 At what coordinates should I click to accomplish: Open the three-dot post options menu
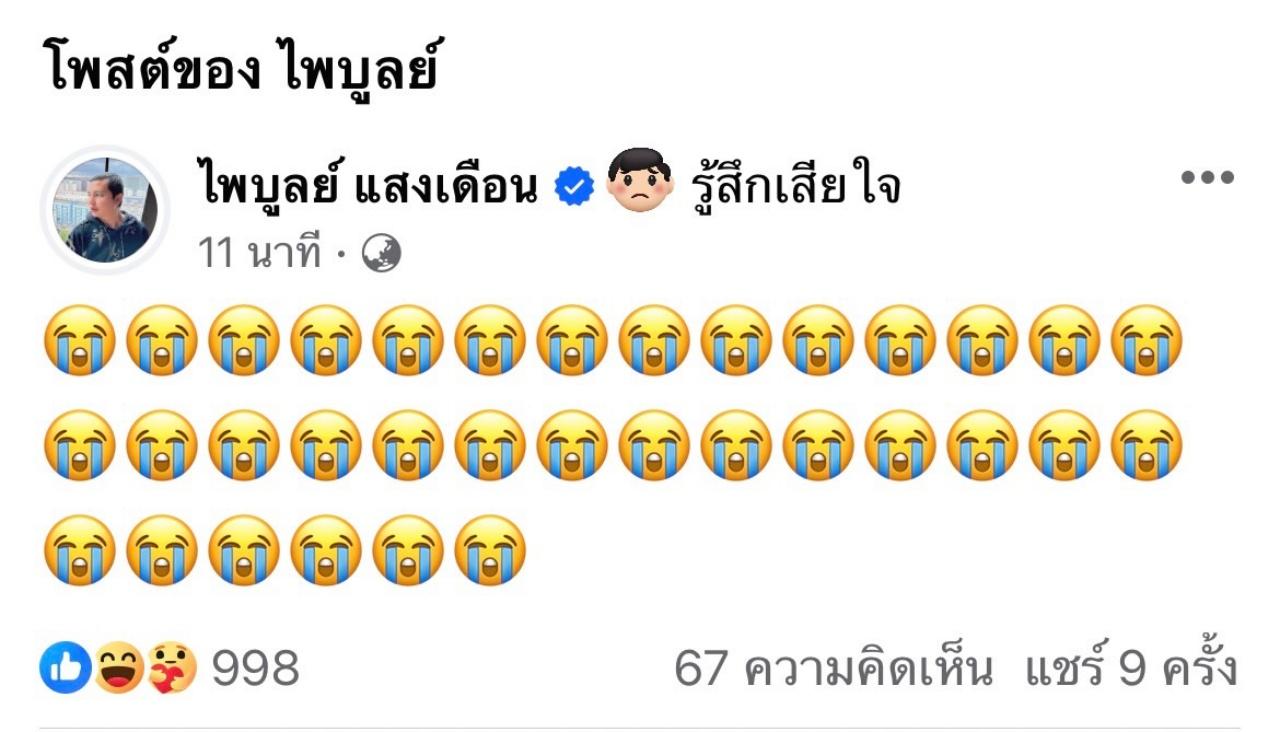click(x=1207, y=178)
